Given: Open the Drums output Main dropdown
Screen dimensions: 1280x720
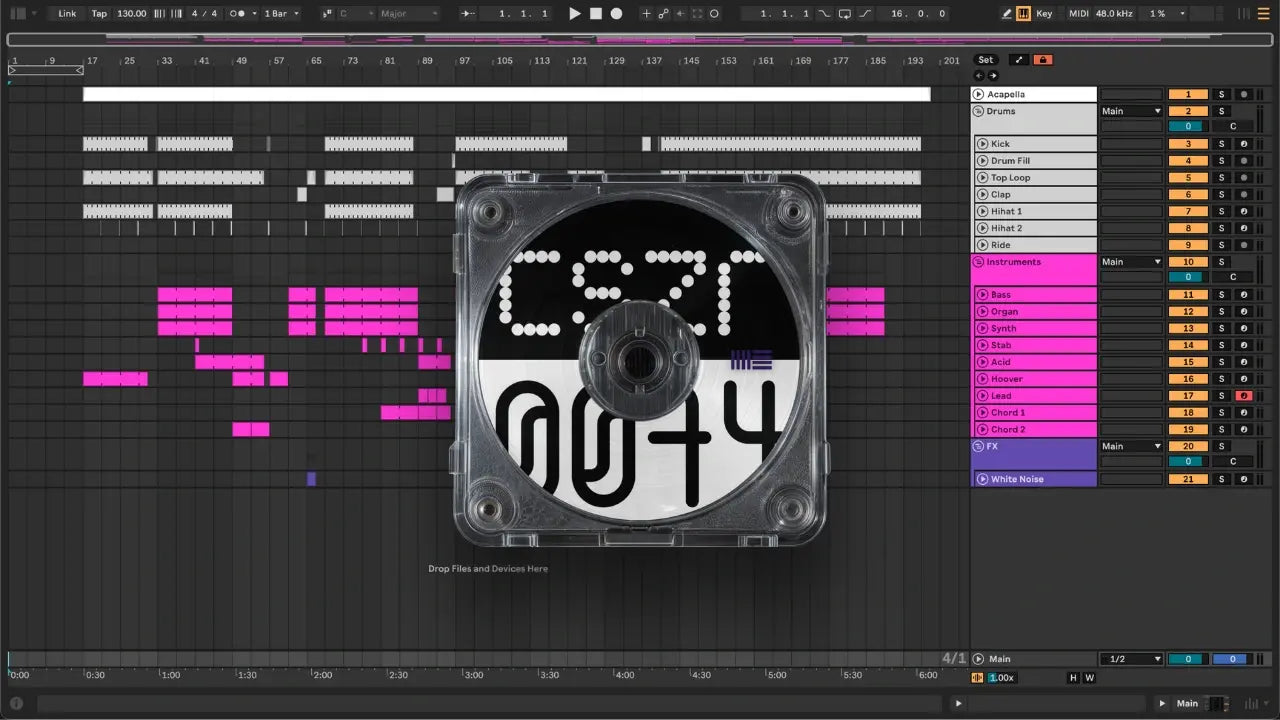Looking at the screenshot, I should pyautogui.click(x=1131, y=111).
